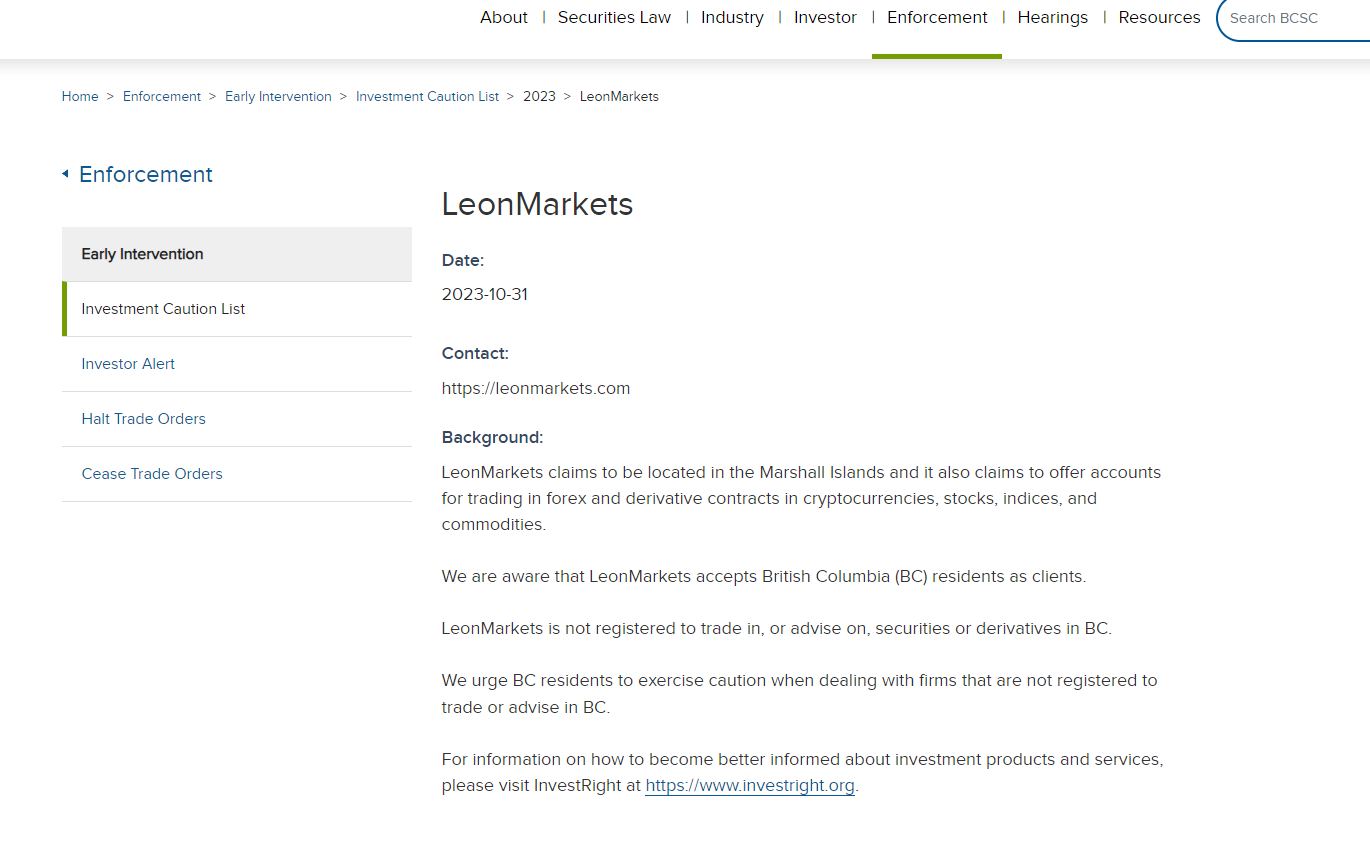Open the About menu

coord(504,18)
